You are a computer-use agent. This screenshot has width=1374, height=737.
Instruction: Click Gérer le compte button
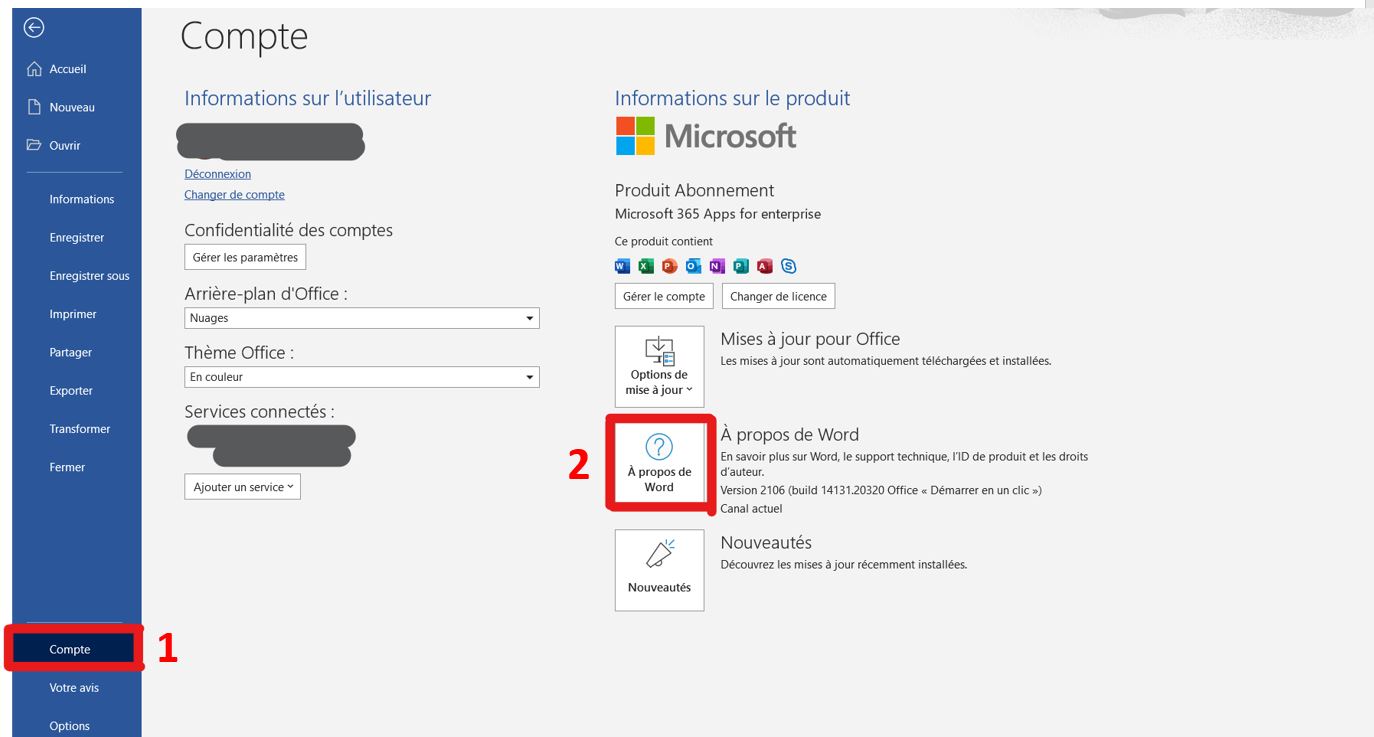click(664, 296)
